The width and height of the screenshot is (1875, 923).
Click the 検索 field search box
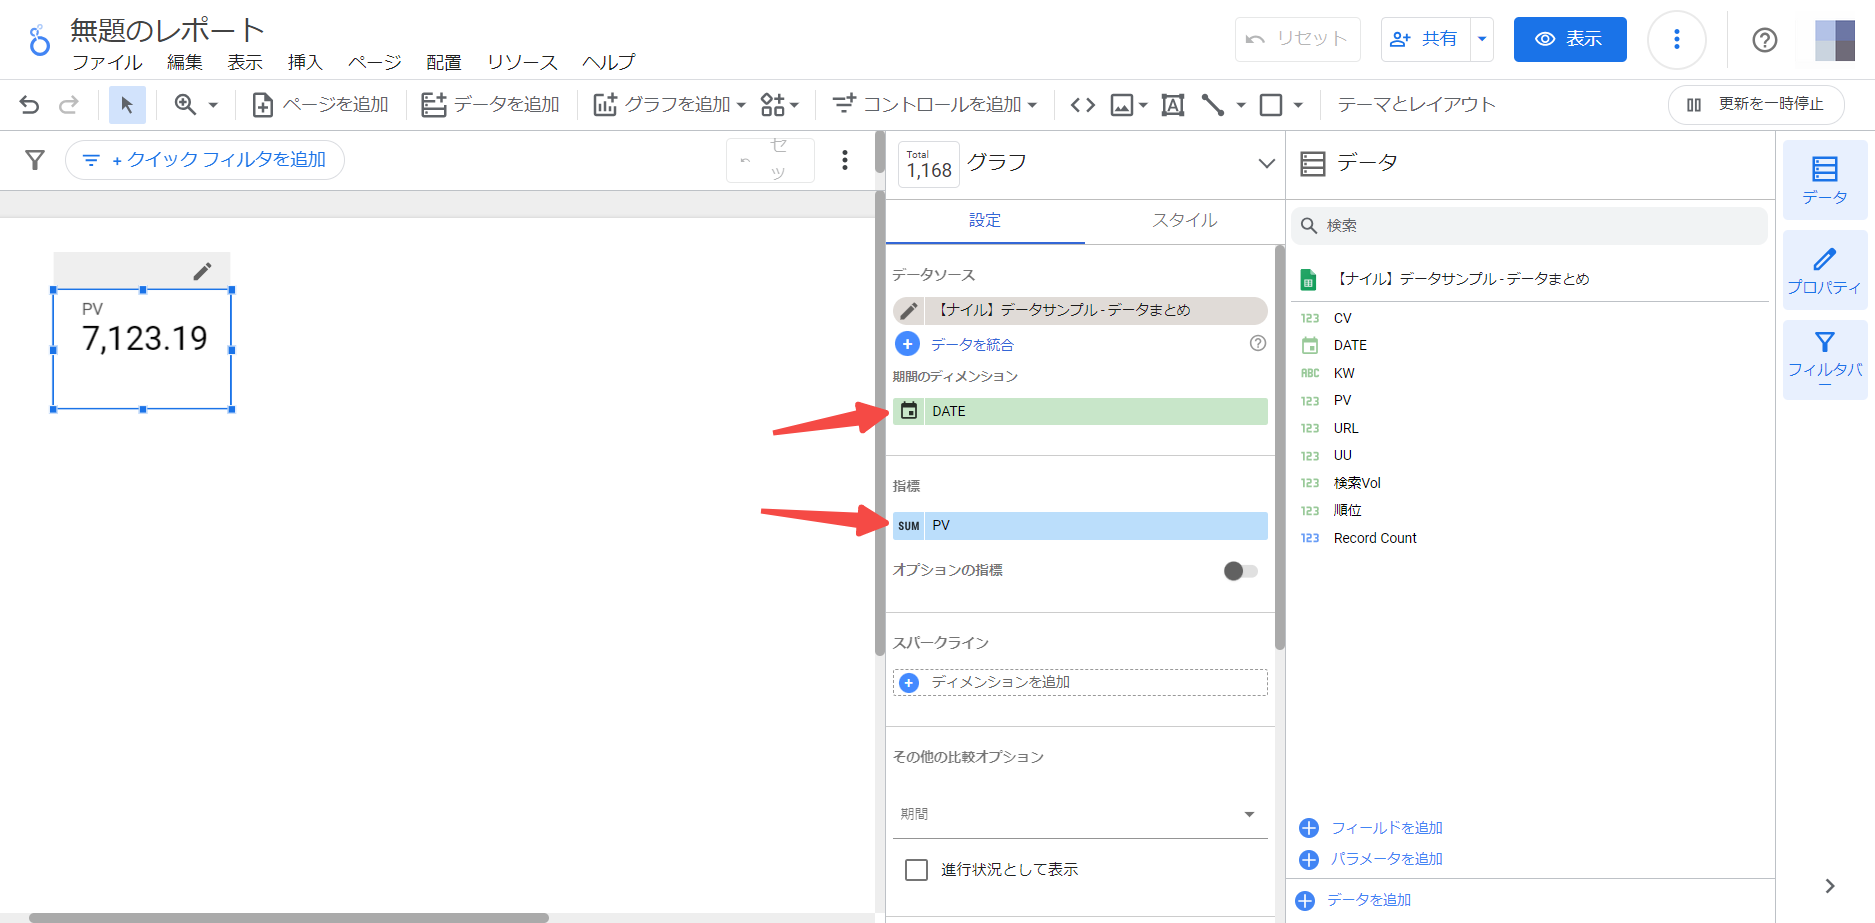pyautogui.click(x=1529, y=226)
